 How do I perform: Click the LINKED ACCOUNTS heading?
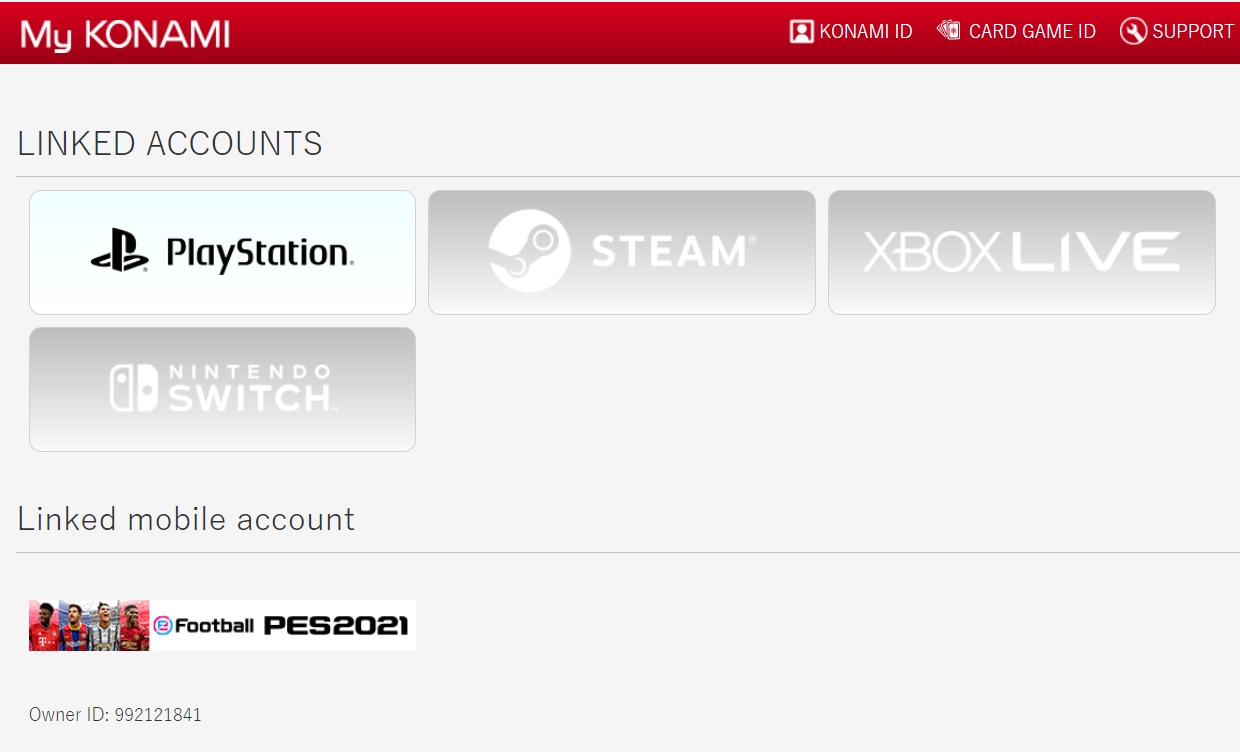170,144
